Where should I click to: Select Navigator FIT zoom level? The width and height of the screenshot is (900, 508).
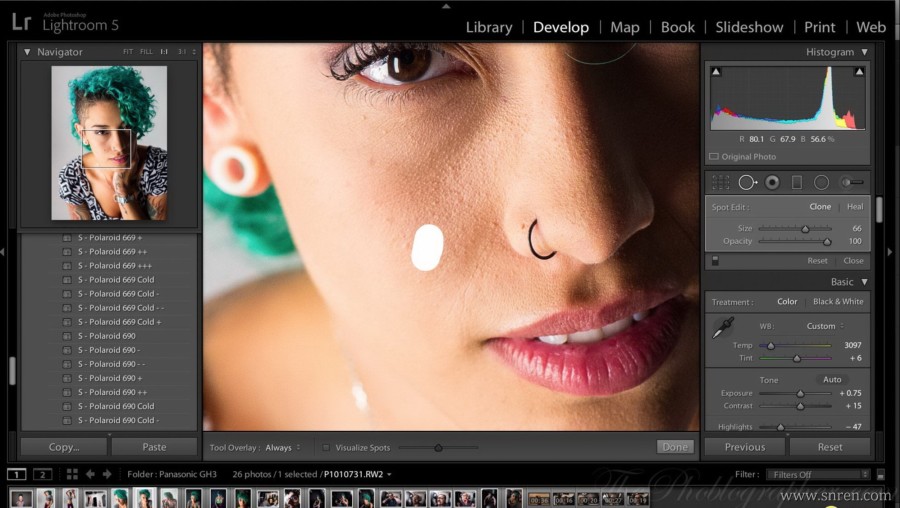(127, 52)
